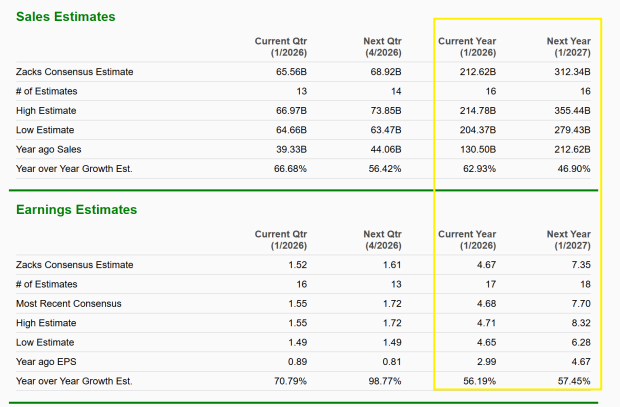This screenshot has height=407, width=620.
Task: Click Zacks Consensus Estimate label in Sales table
Action: coord(75,72)
